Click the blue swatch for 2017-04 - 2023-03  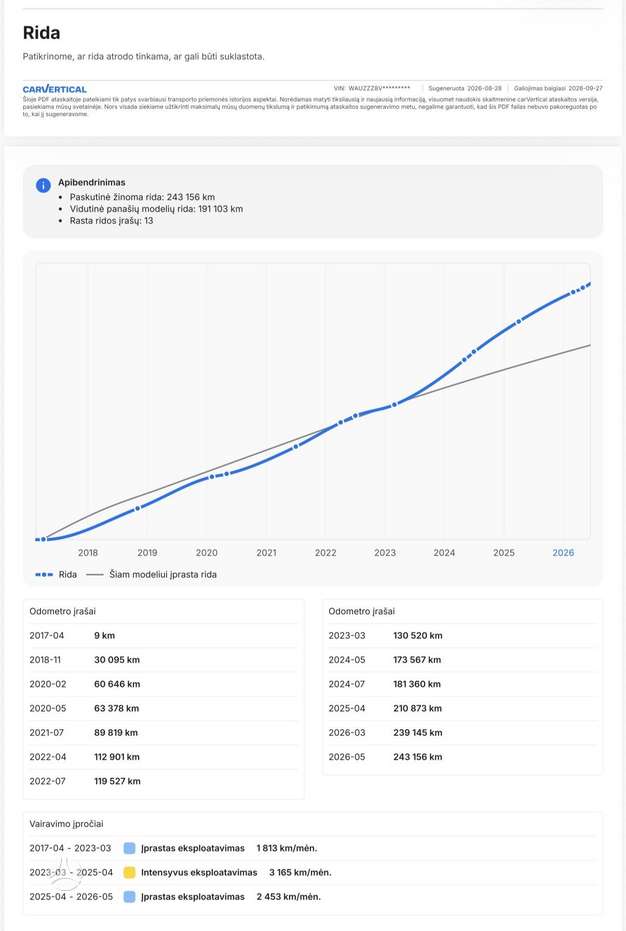click(x=129, y=848)
